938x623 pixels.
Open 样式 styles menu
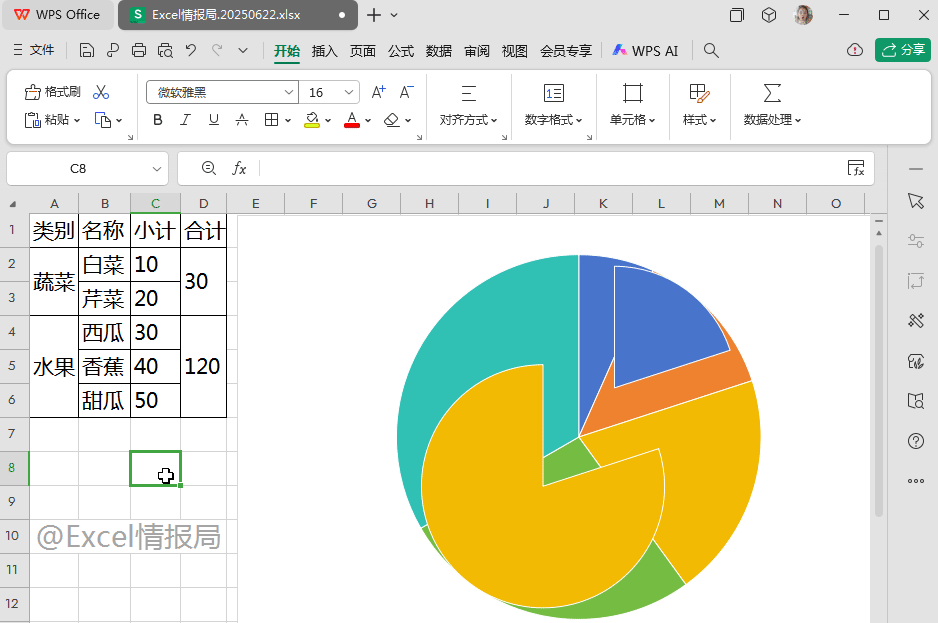[699, 105]
